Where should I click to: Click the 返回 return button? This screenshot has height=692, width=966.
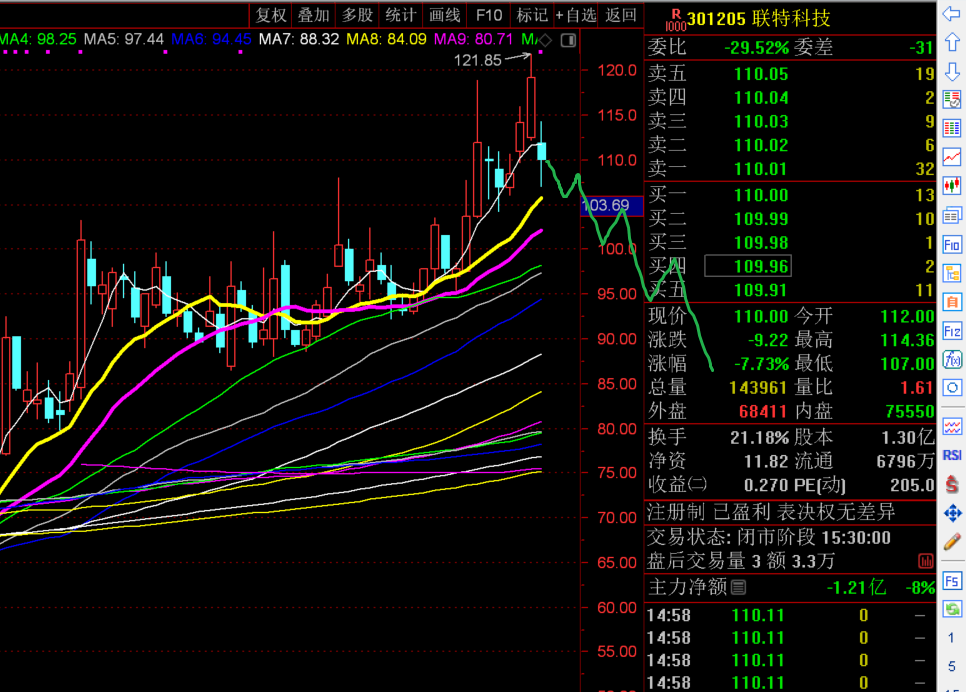(x=620, y=15)
